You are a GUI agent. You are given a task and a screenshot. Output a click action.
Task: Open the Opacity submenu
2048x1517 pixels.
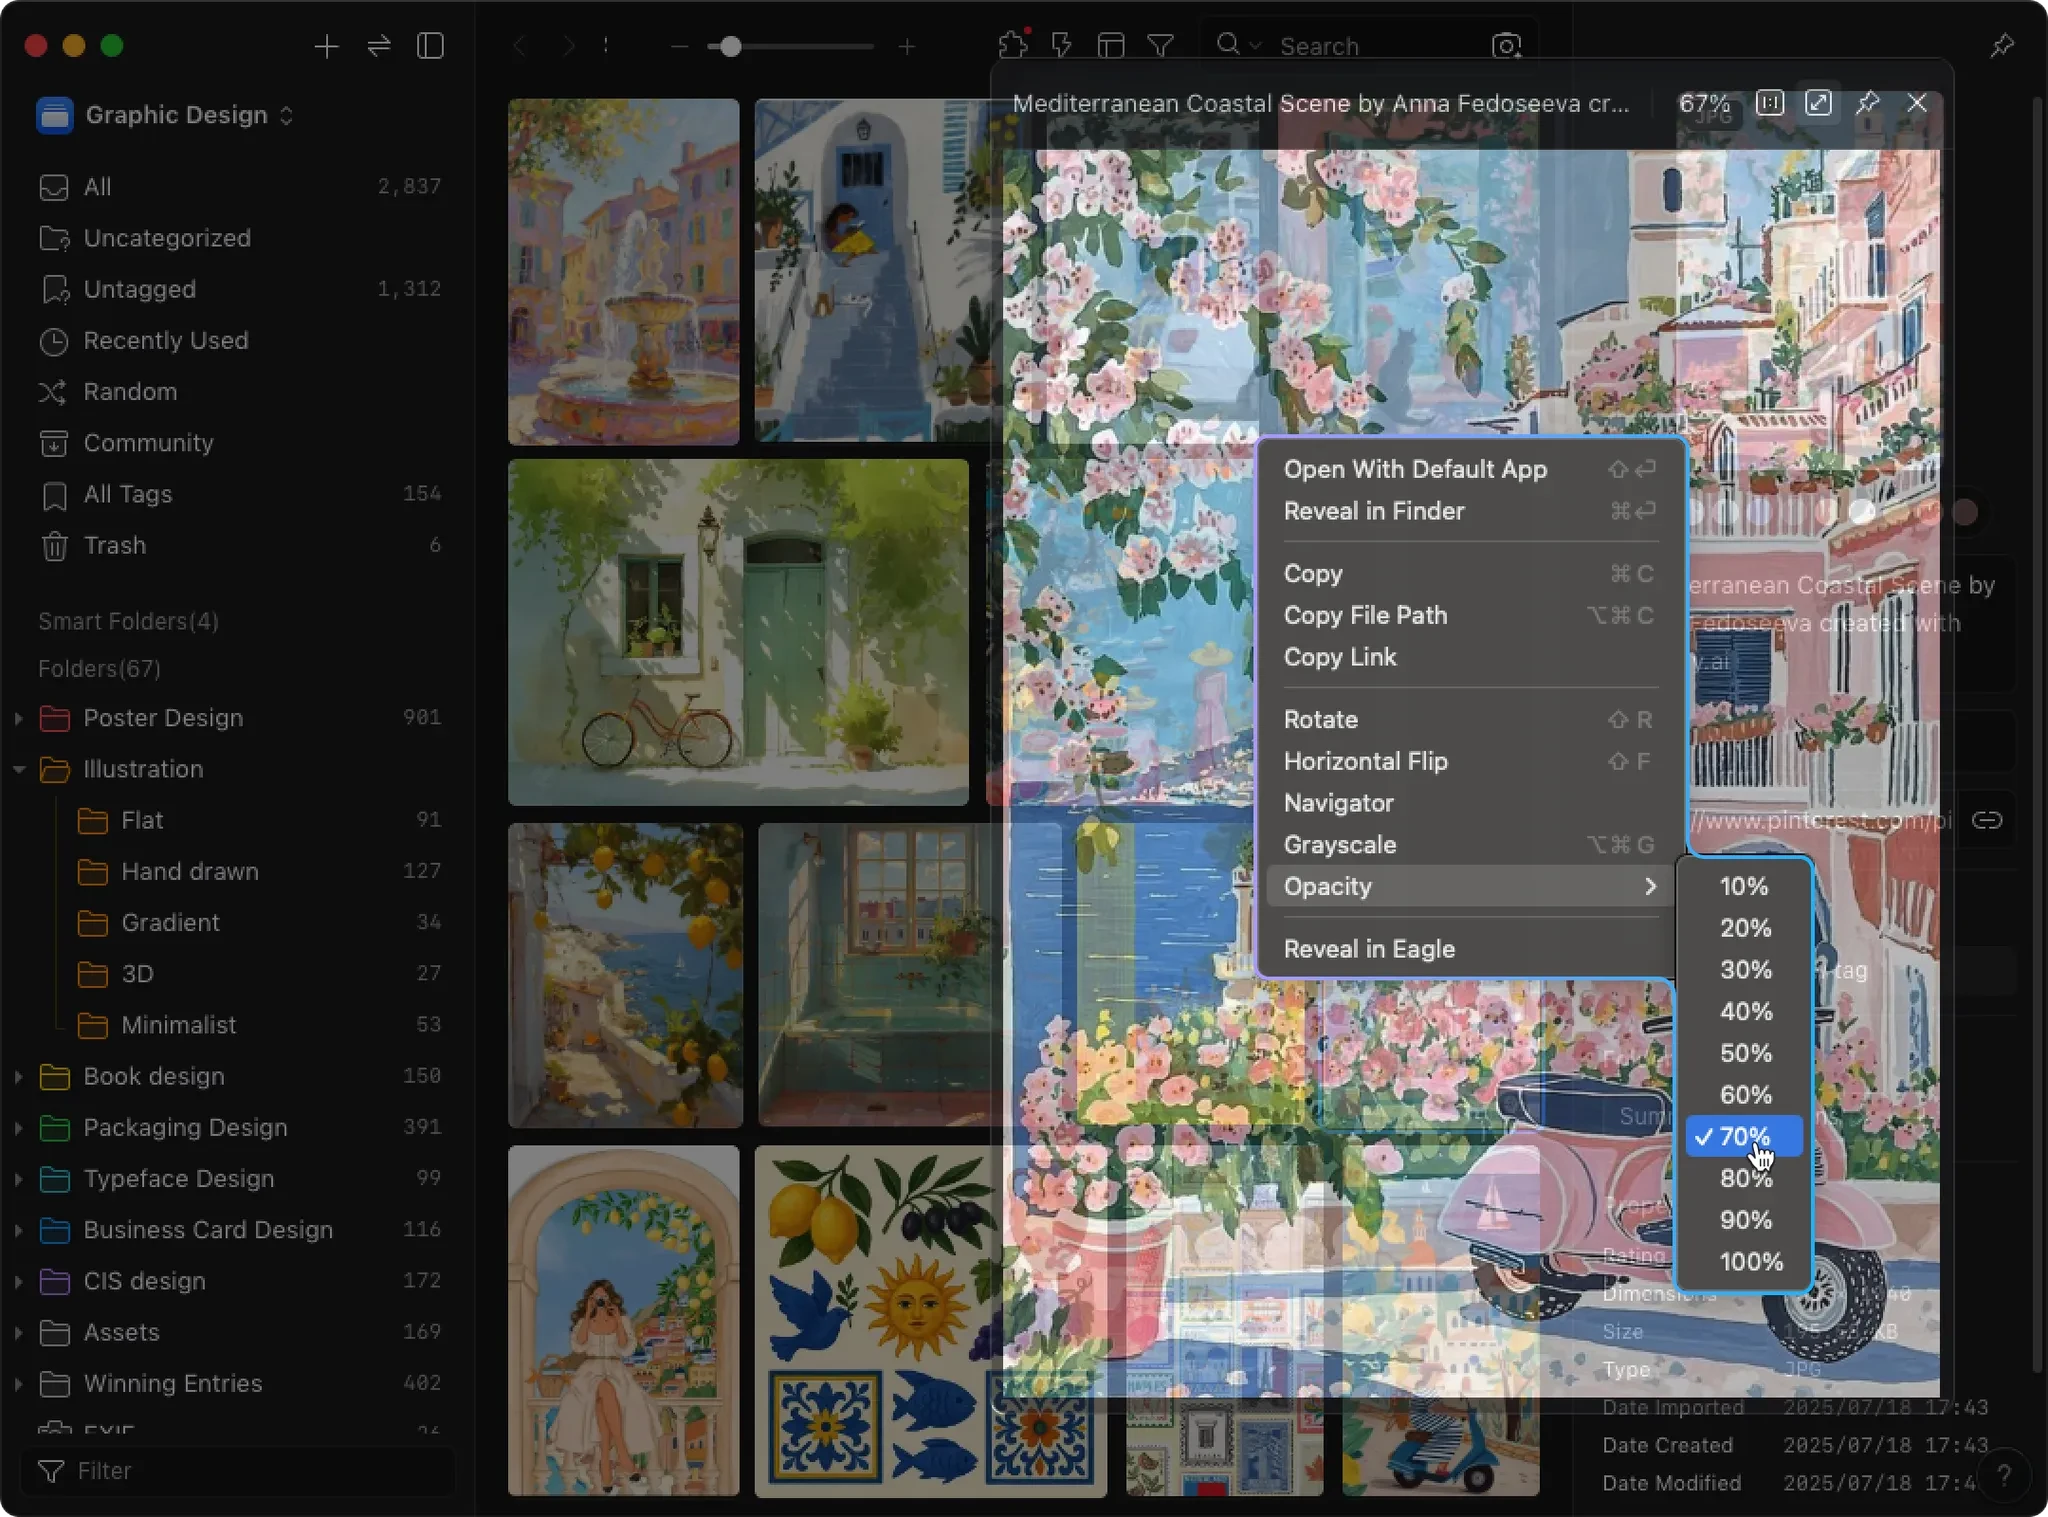[x=1470, y=887]
